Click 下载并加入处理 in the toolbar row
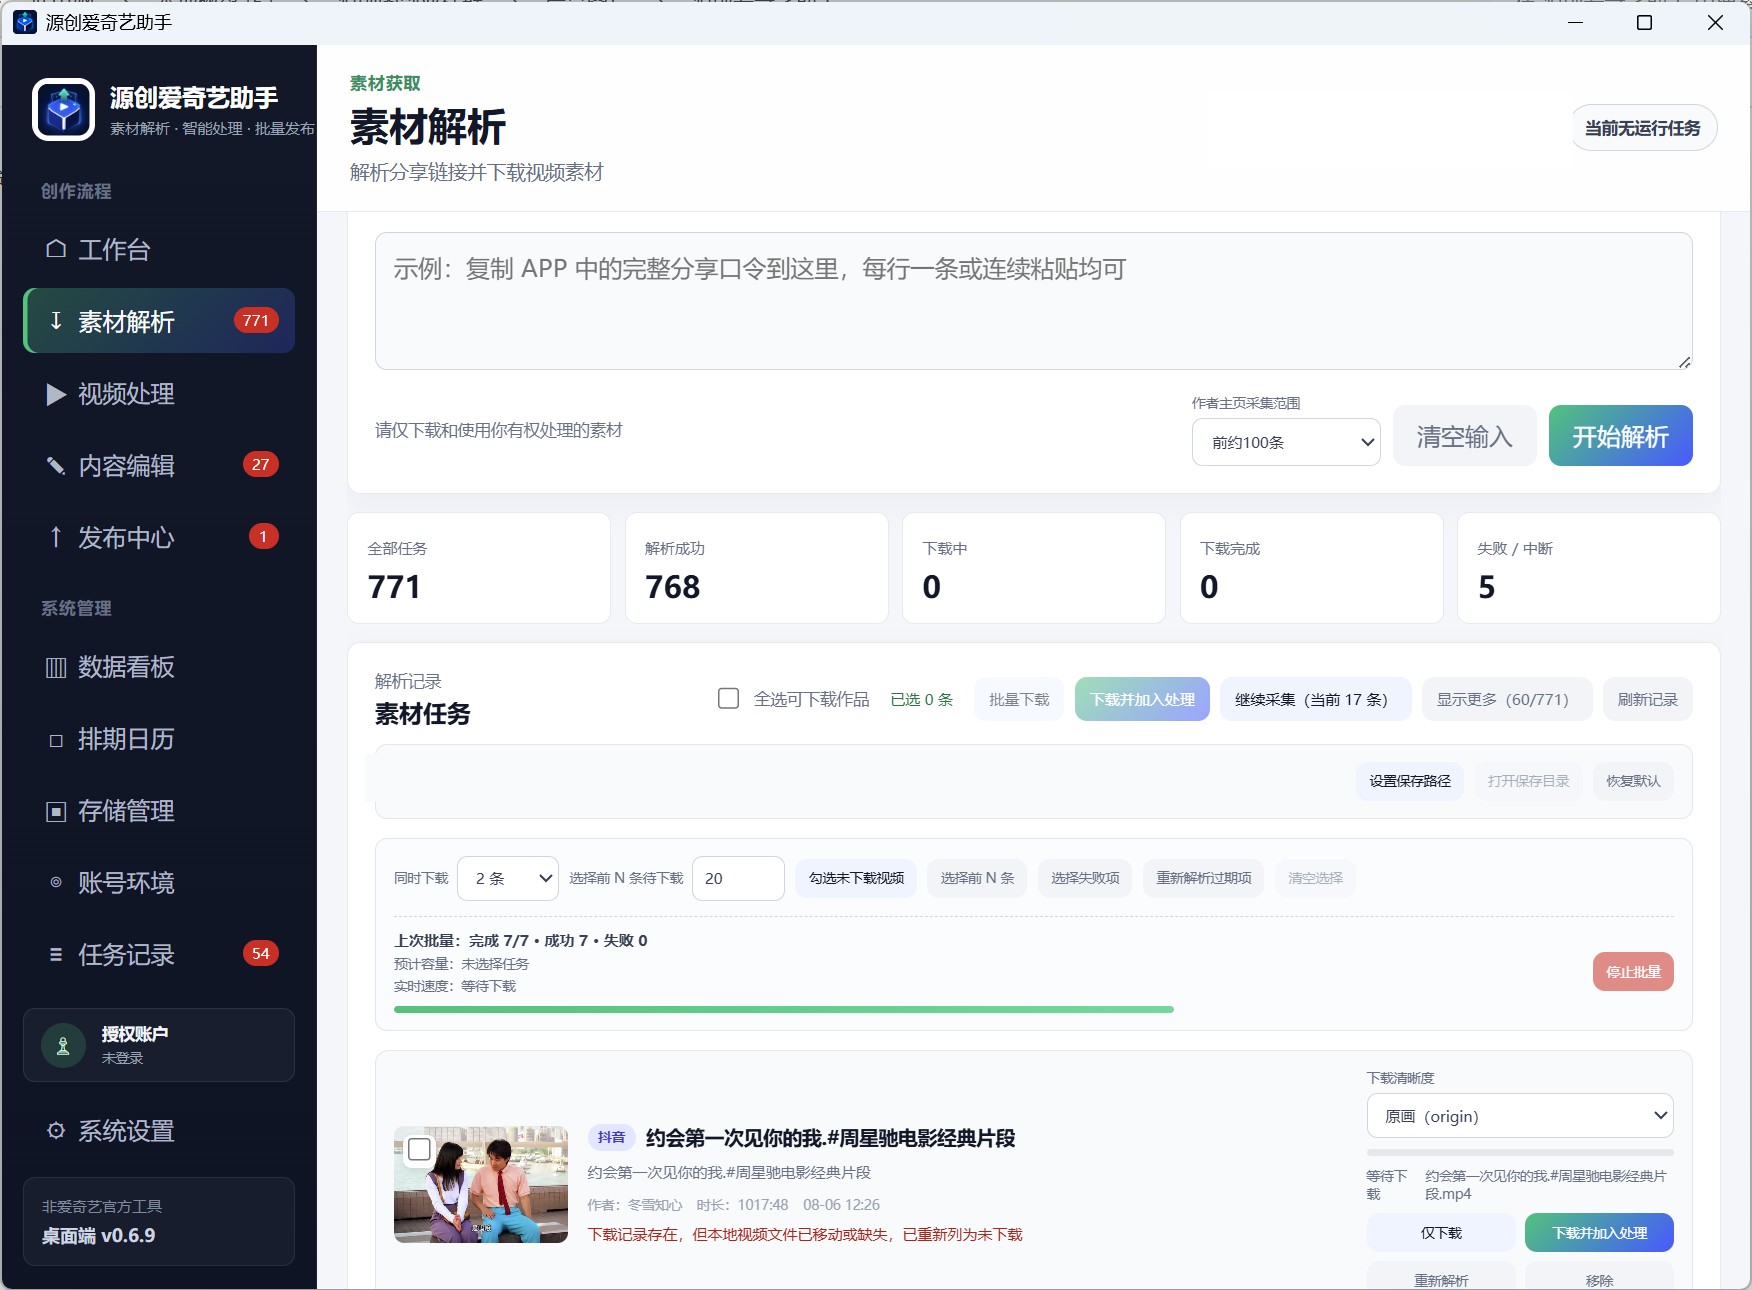Image resolution: width=1752 pixels, height=1290 pixels. tap(1142, 699)
